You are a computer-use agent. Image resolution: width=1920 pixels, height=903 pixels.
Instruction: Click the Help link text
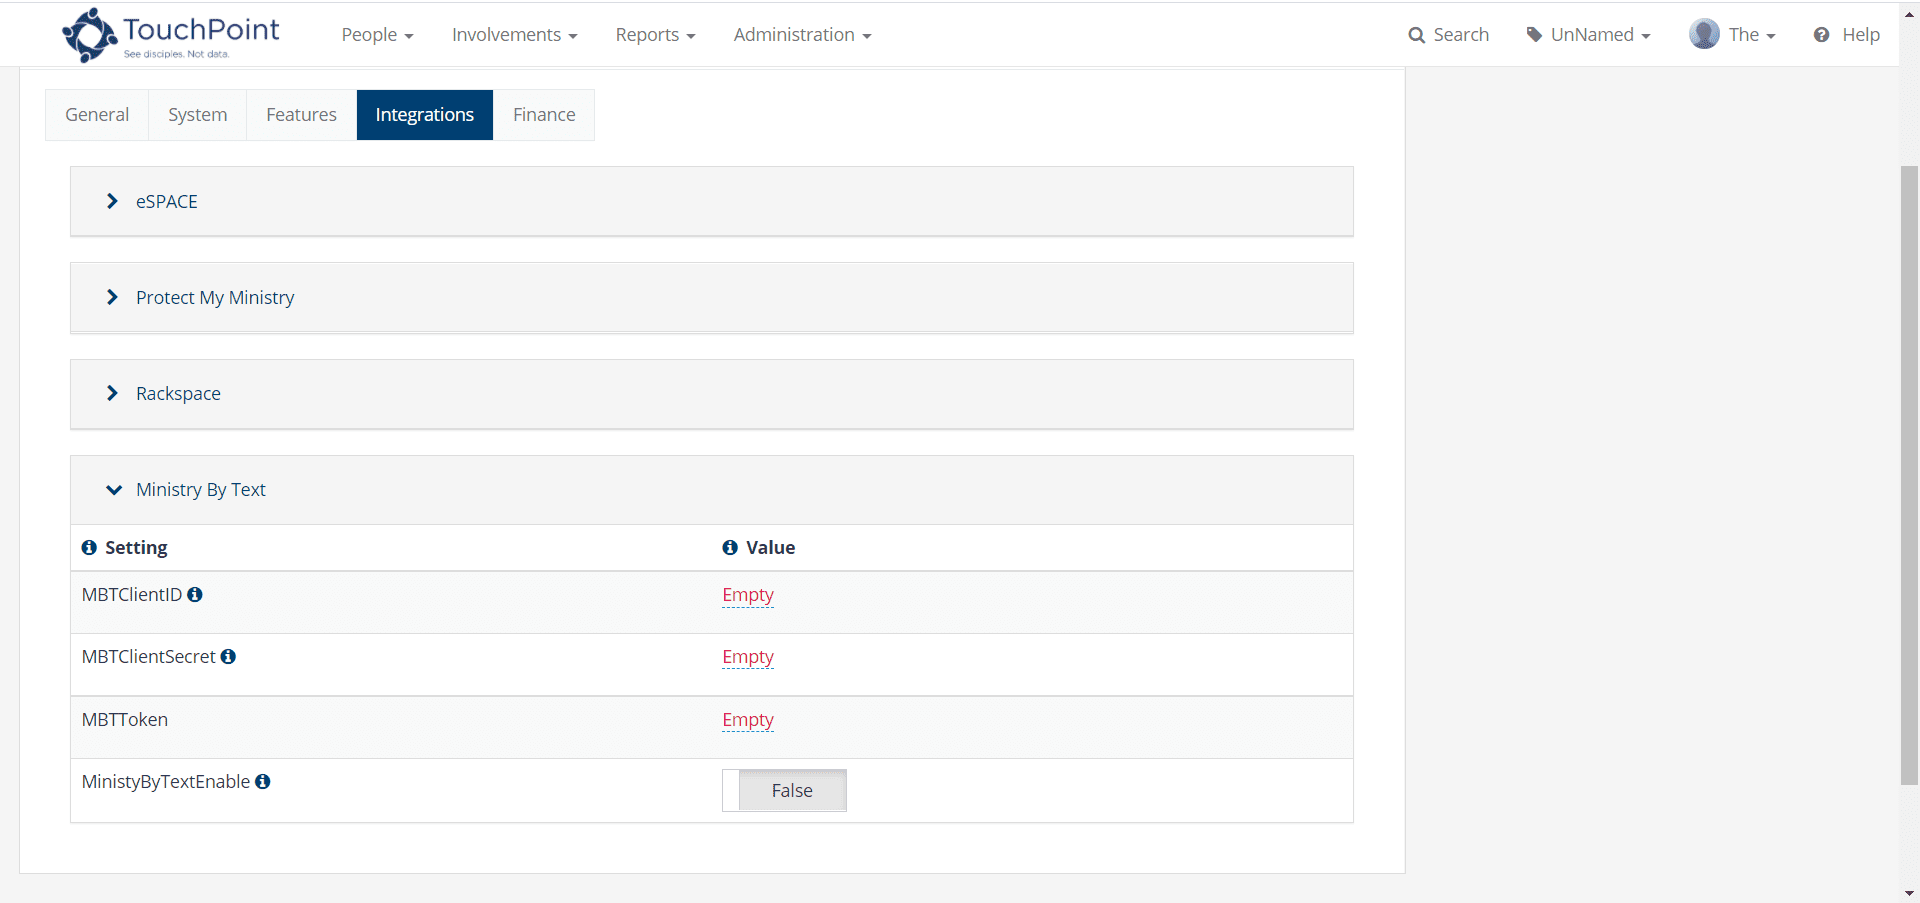(1861, 35)
